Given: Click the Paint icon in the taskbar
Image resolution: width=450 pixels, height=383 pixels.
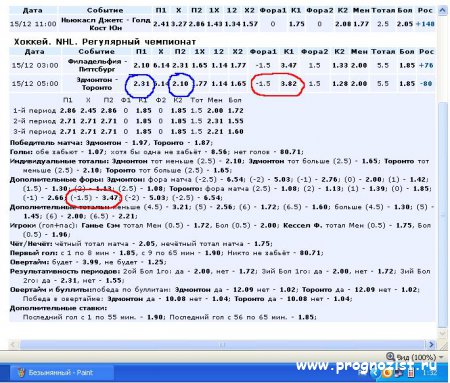Looking at the screenshot, I should 21,373.
